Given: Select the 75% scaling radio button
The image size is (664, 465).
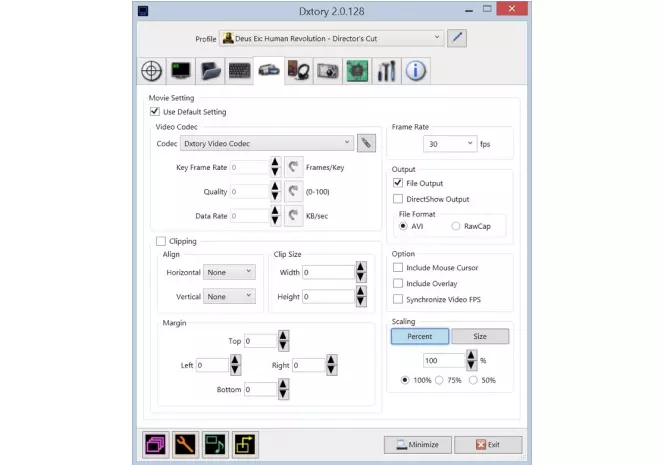Looking at the screenshot, I should pos(439,380).
